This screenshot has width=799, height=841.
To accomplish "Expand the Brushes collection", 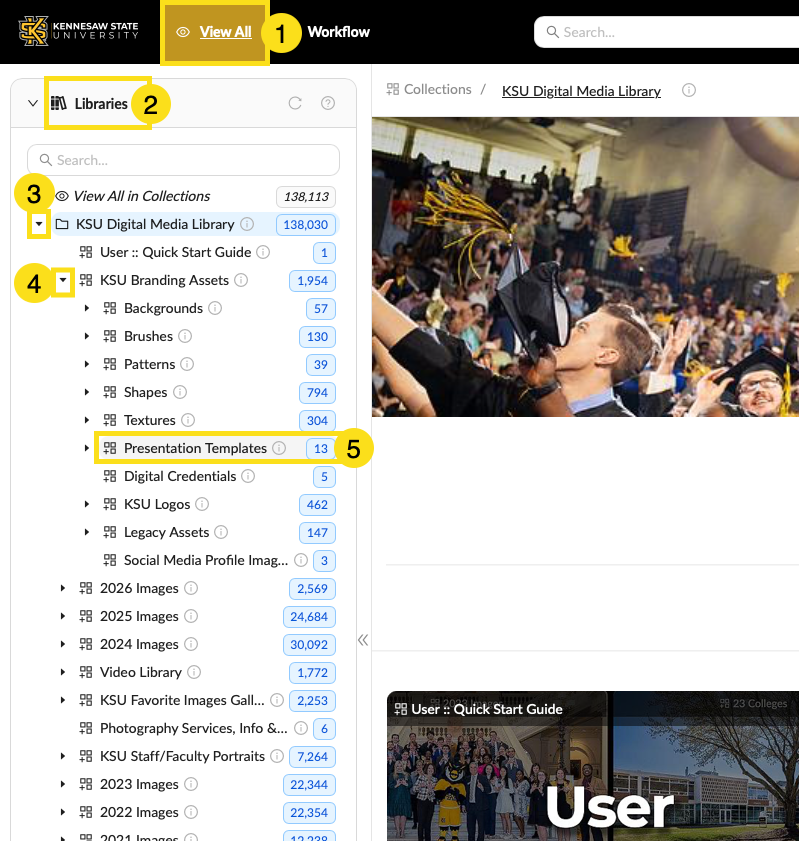I will (86, 336).
